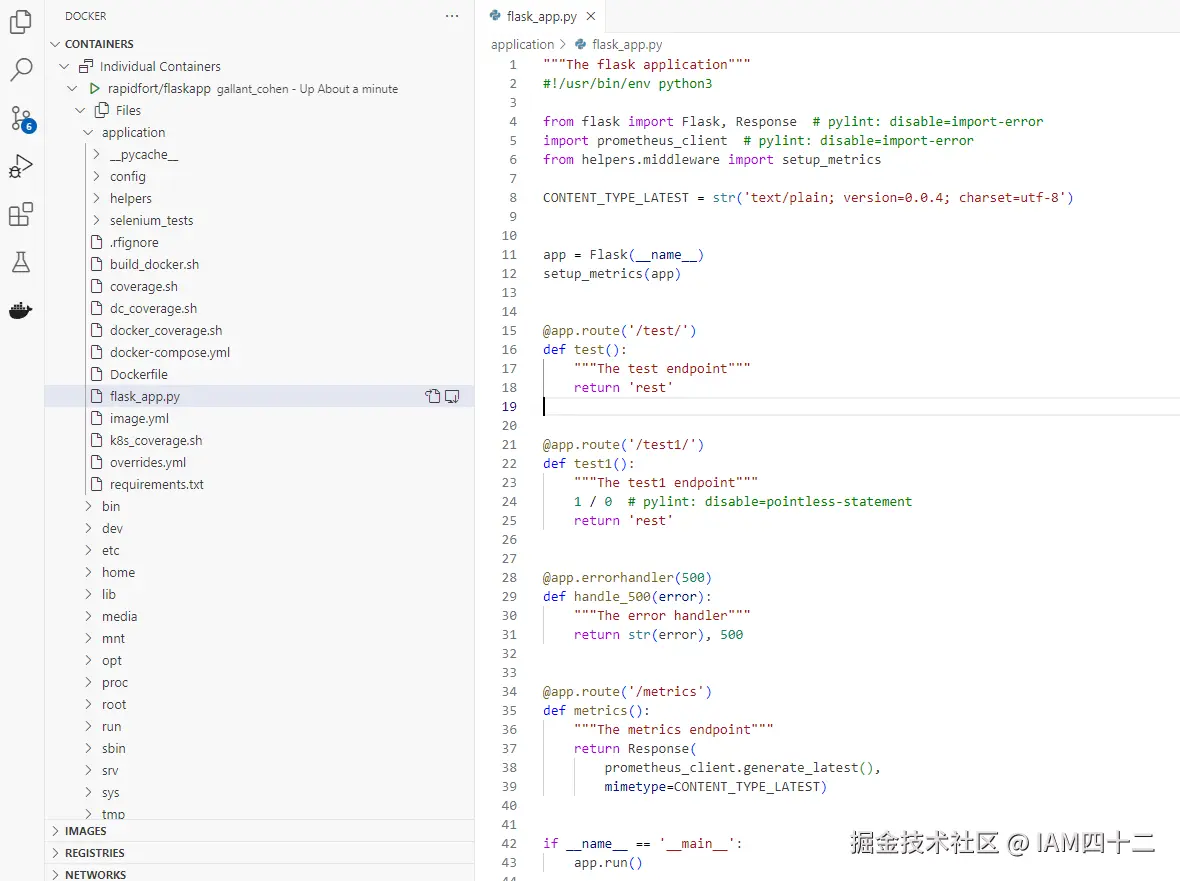Open docker_coverage.sh file
This screenshot has height=881, width=1180.
[166, 330]
